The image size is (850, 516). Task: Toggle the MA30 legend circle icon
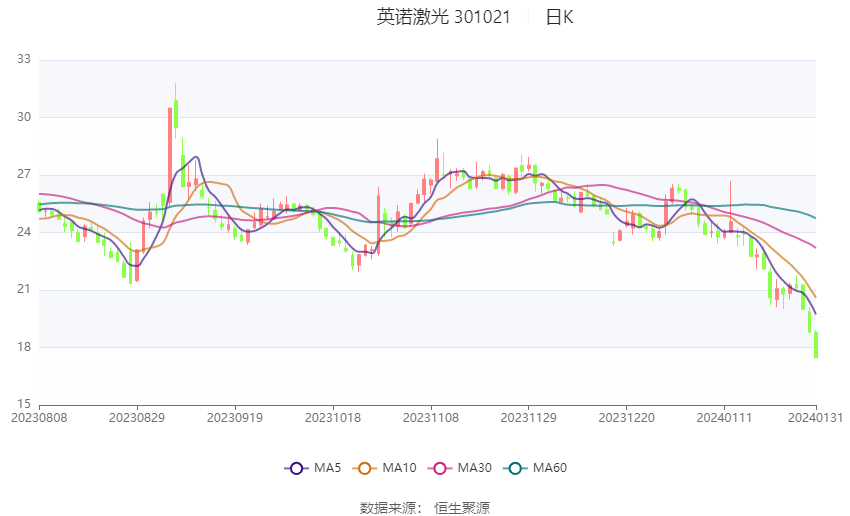coord(440,468)
